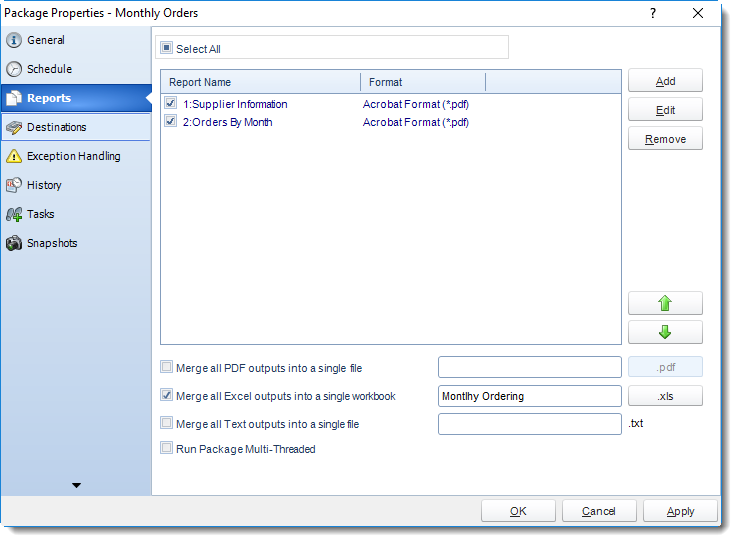Click the General info icon
This screenshot has width=737, height=542.
14,40
